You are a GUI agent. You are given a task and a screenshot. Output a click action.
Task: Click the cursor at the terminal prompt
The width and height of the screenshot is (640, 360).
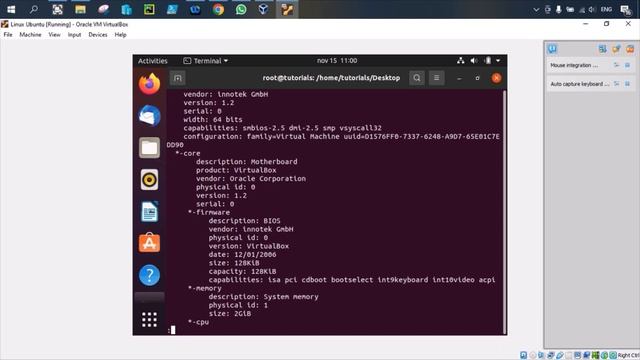(x=173, y=330)
